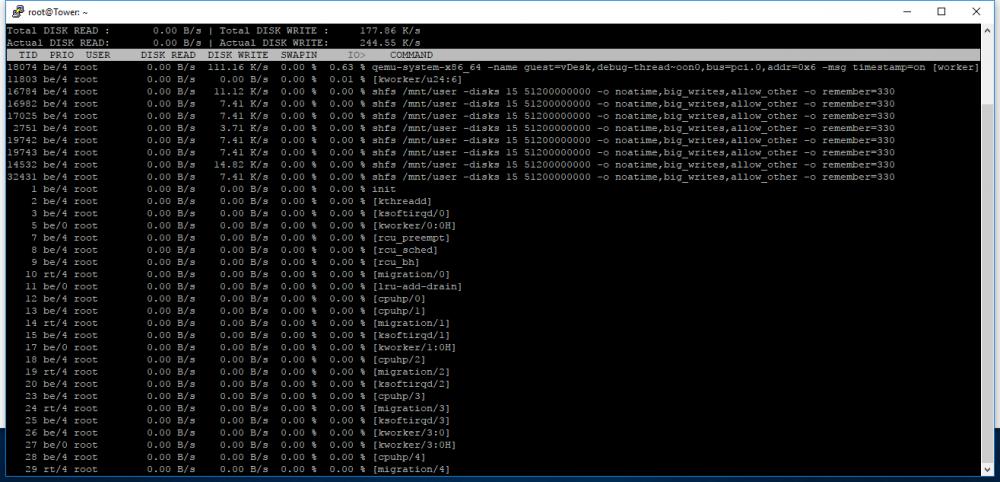Viewport: 1000px width, 482px height.
Task: Click the PRIO column header
Action: (x=62, y=55)
